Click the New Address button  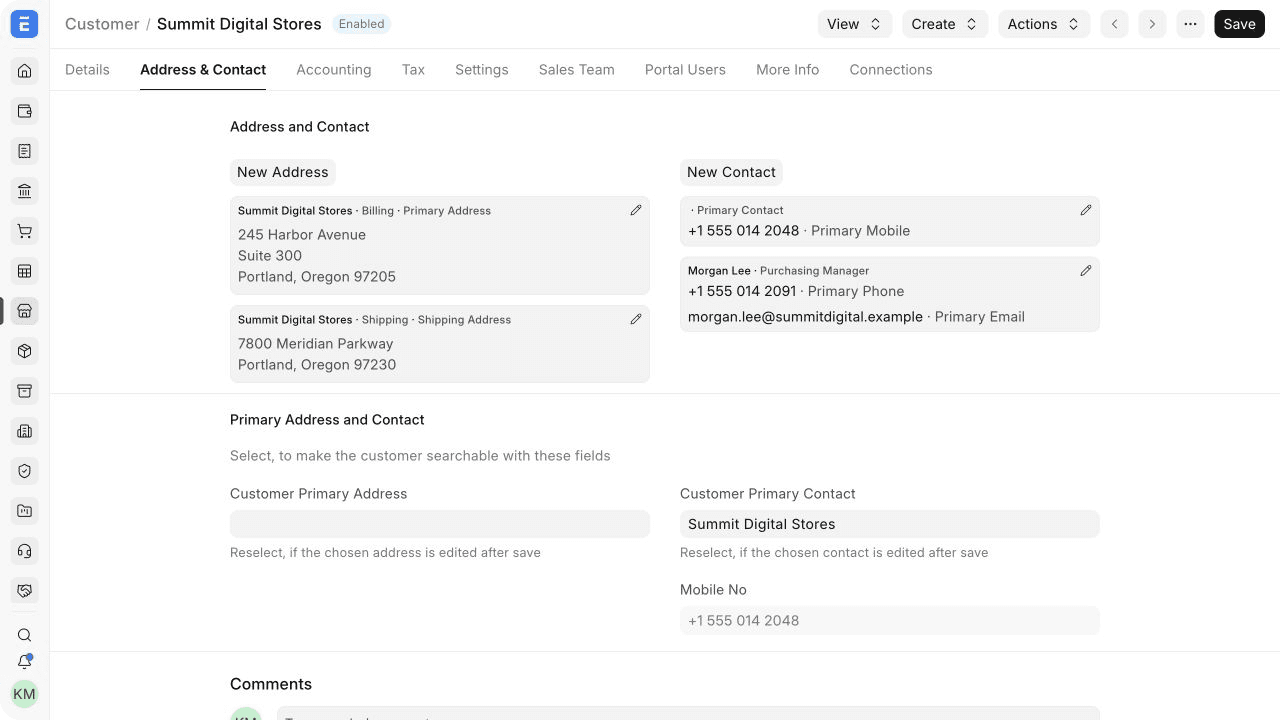283,172
